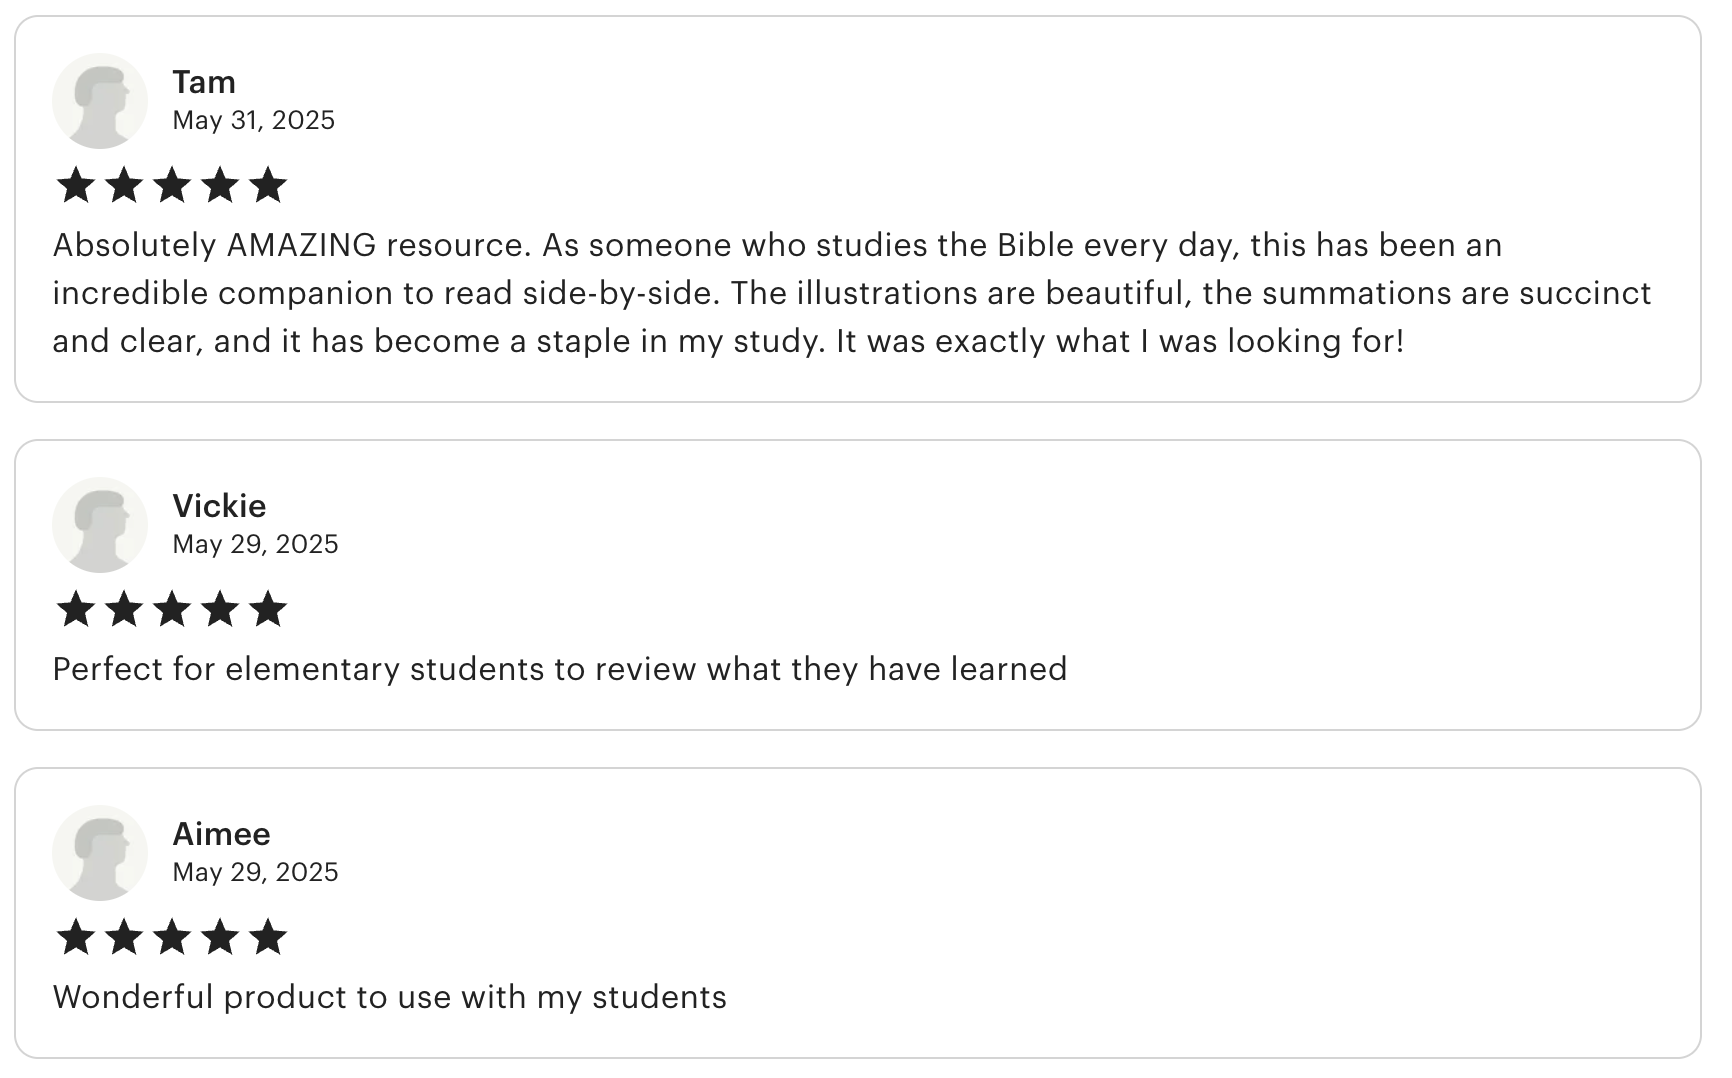
Task: Click the last star in Aimee's rating
Action: click(268, 938)
